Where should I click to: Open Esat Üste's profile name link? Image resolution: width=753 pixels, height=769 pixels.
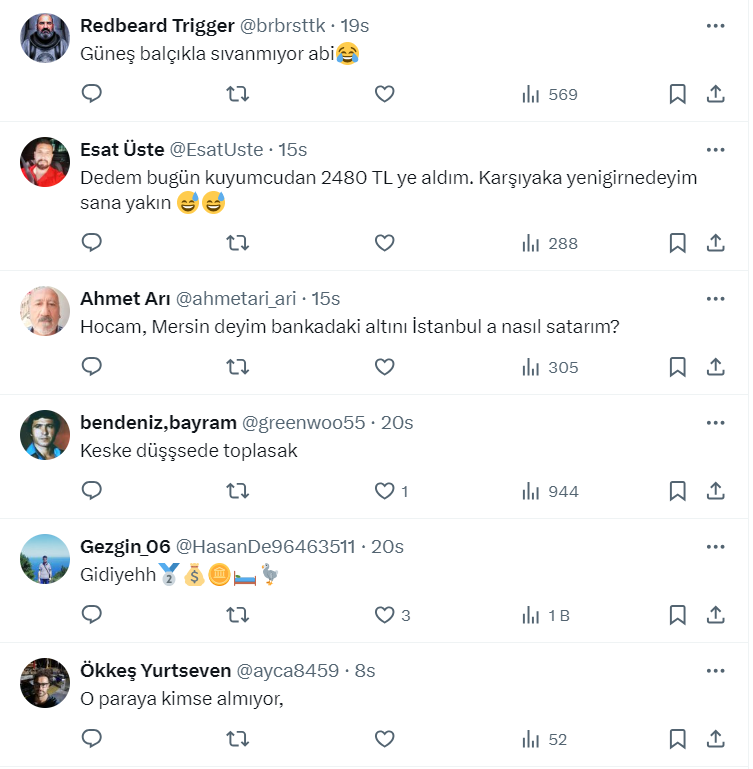tap(122, 150)
